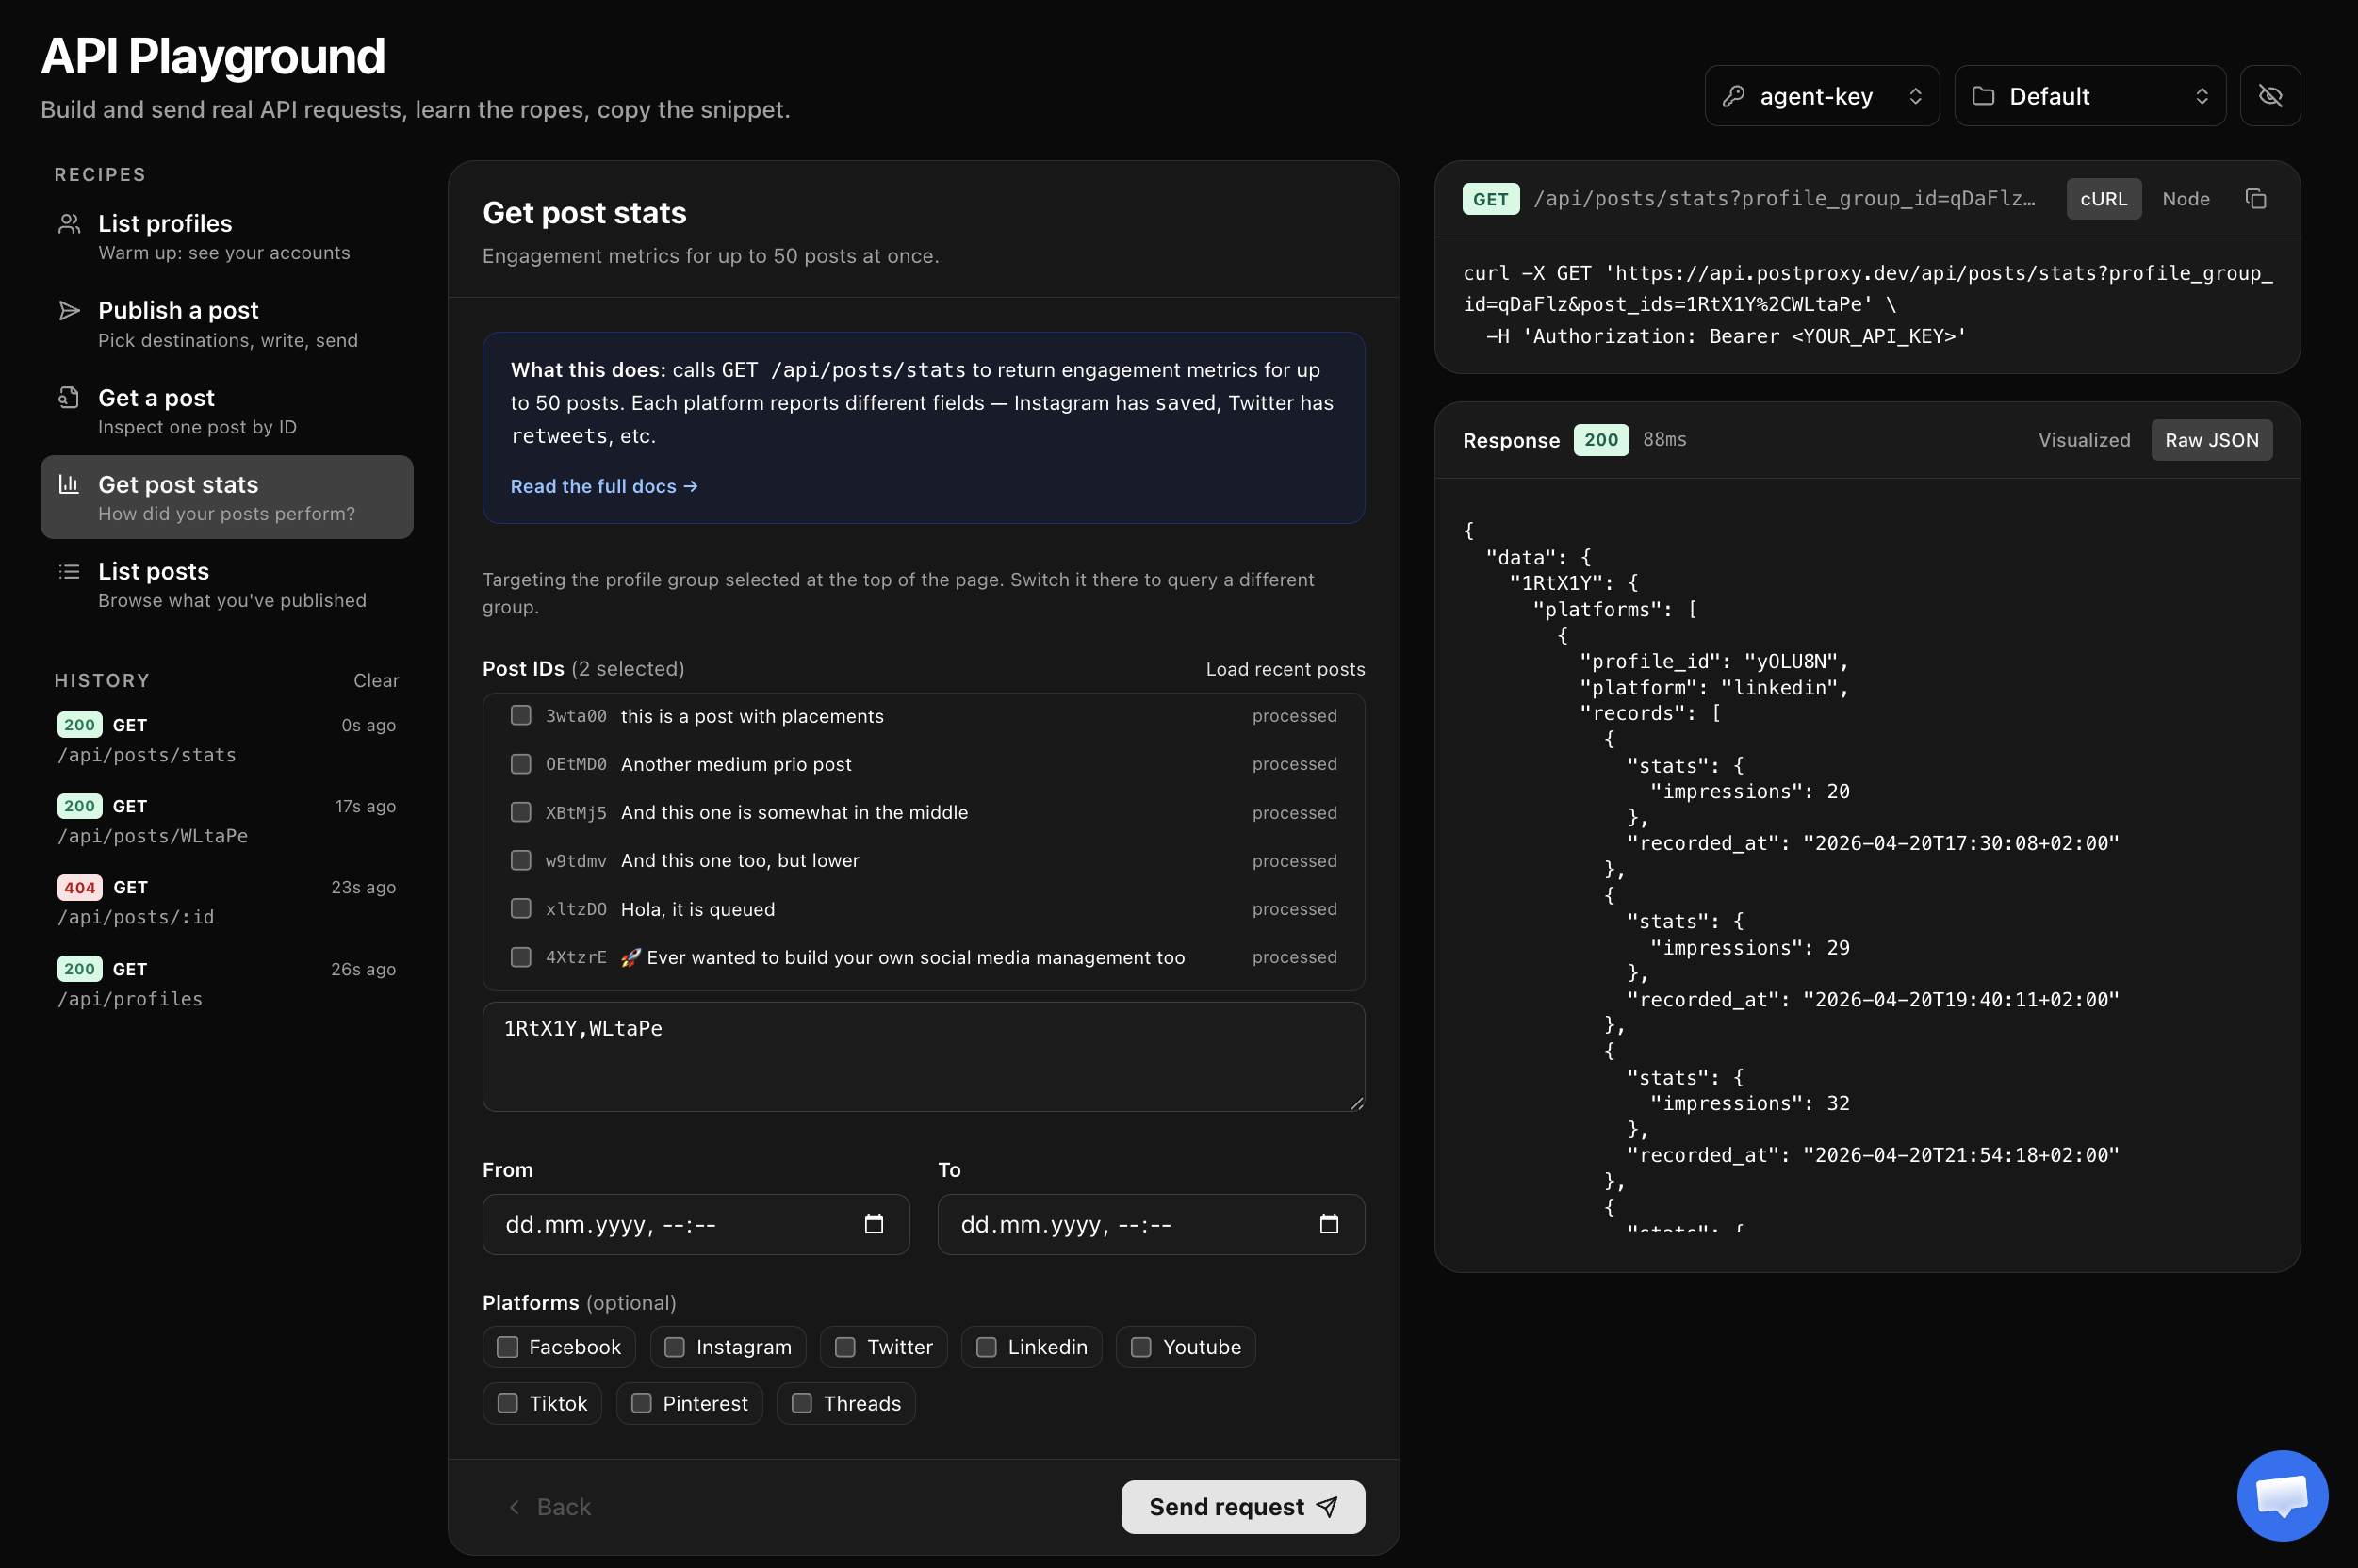The height and width of the screenshot is (1568, 2358).
Task: Click the Get post stats bar-chart icon
Action: pos(69,484)
